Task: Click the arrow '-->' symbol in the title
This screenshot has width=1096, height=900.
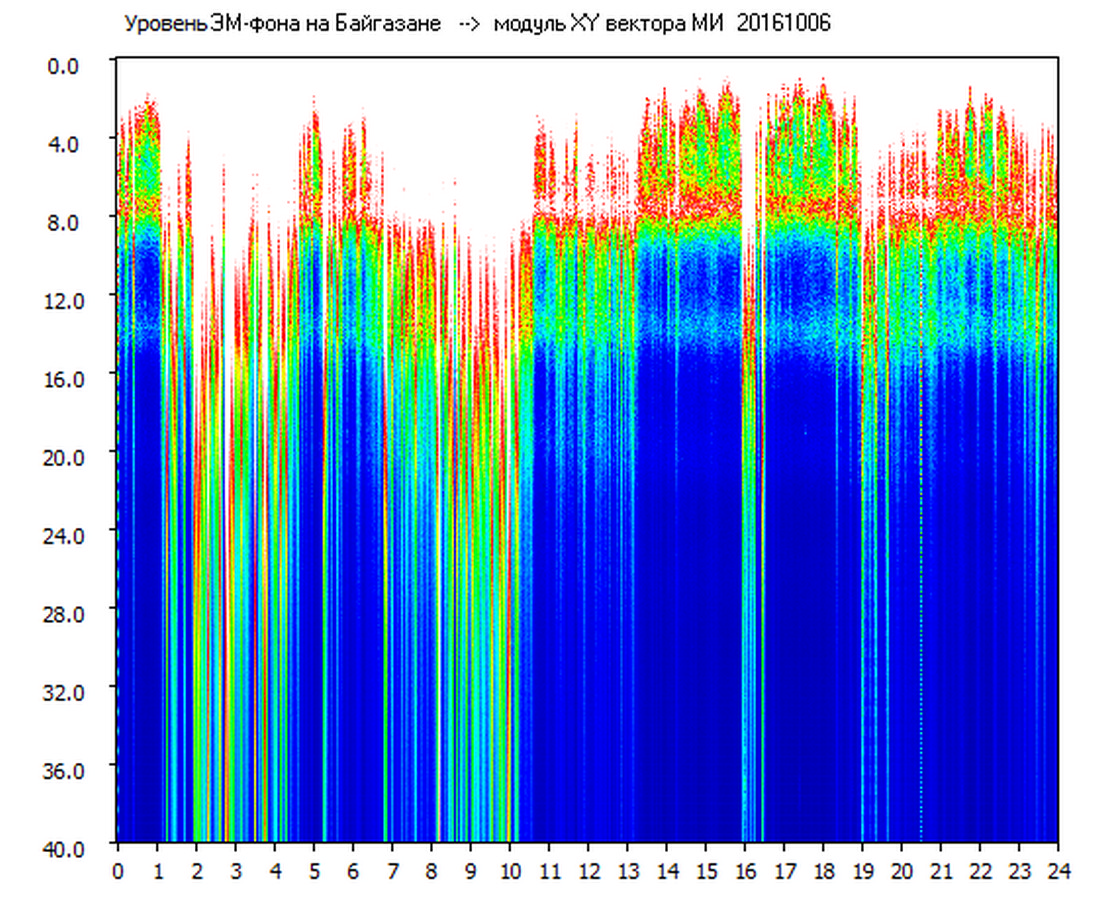Action: pyautogui.click(x=468, y=24)
